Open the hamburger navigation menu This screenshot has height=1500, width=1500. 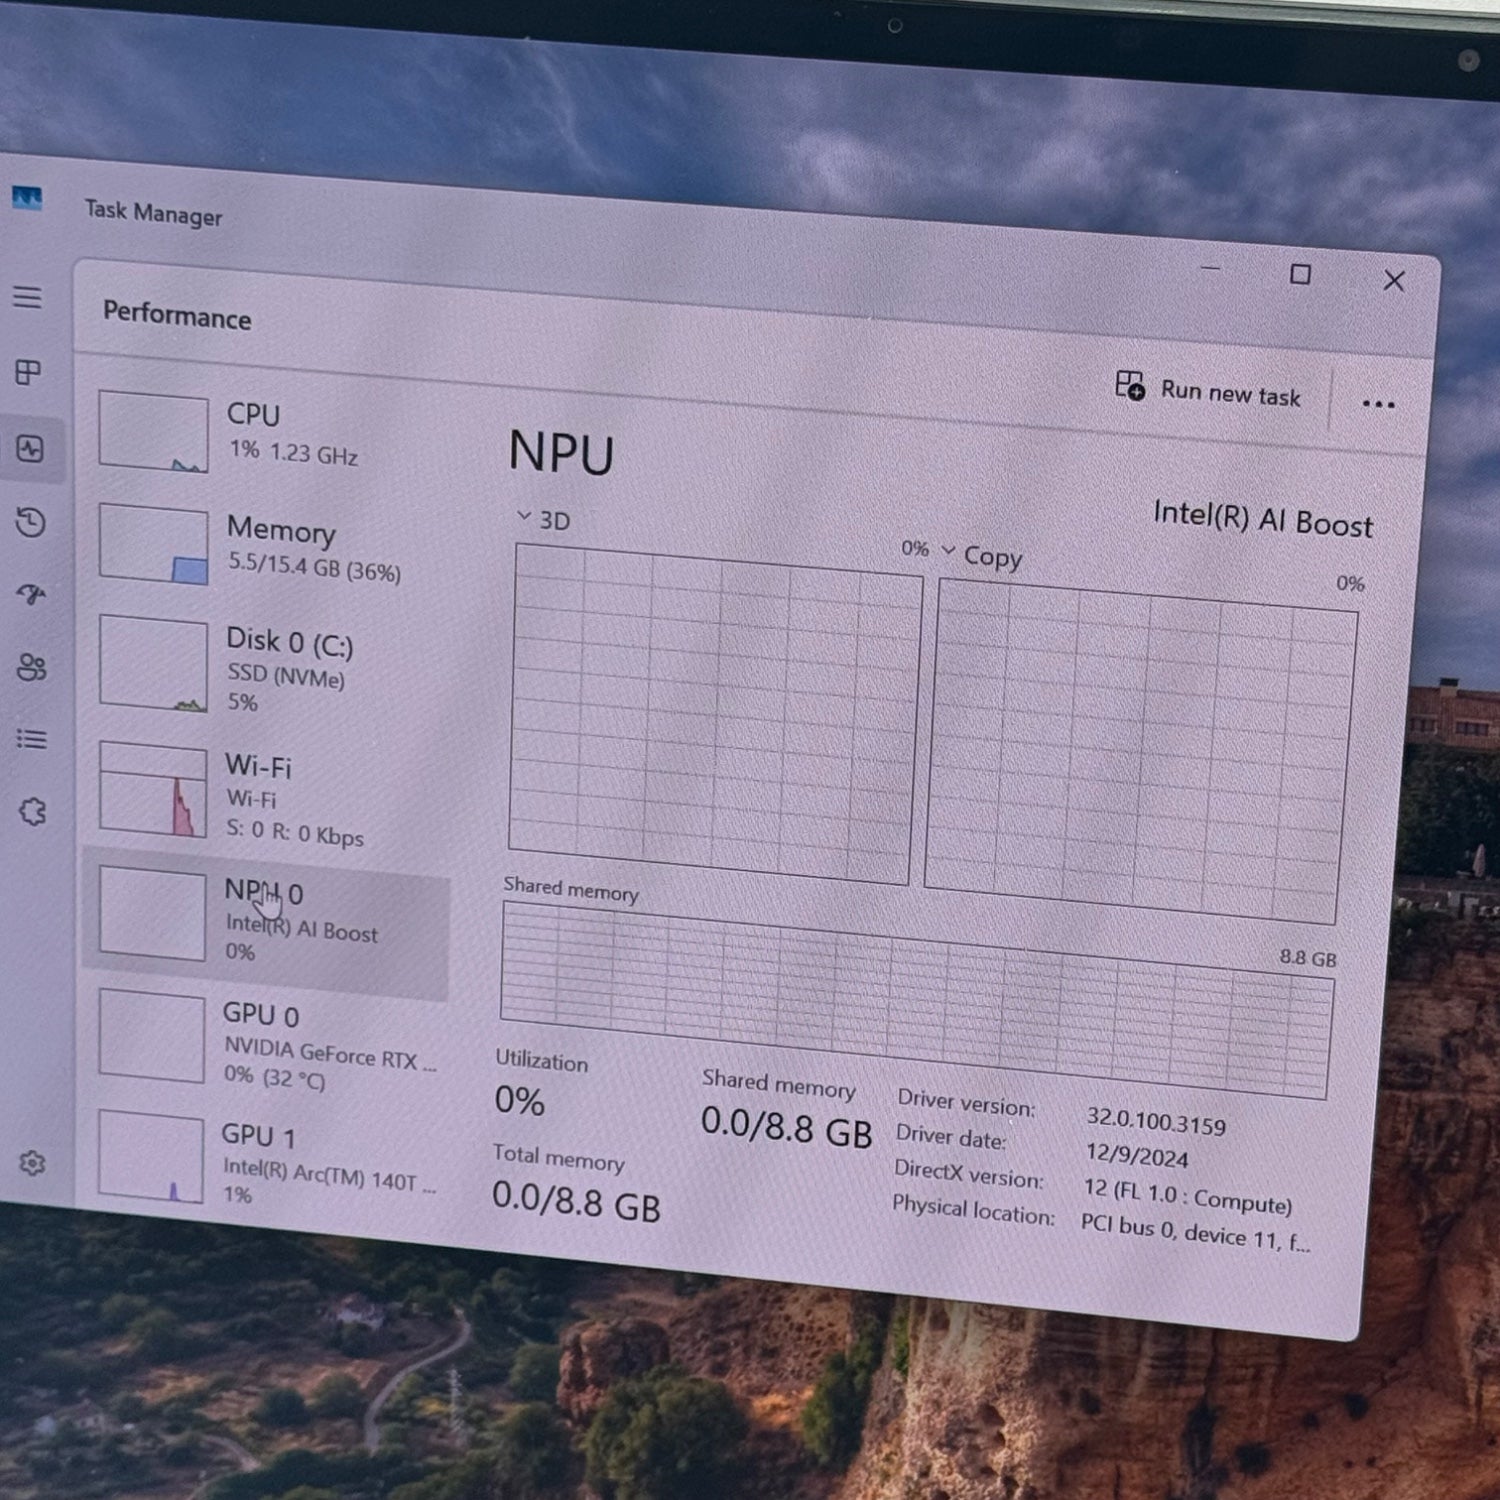pyautogui.click(x=28, y=297)
